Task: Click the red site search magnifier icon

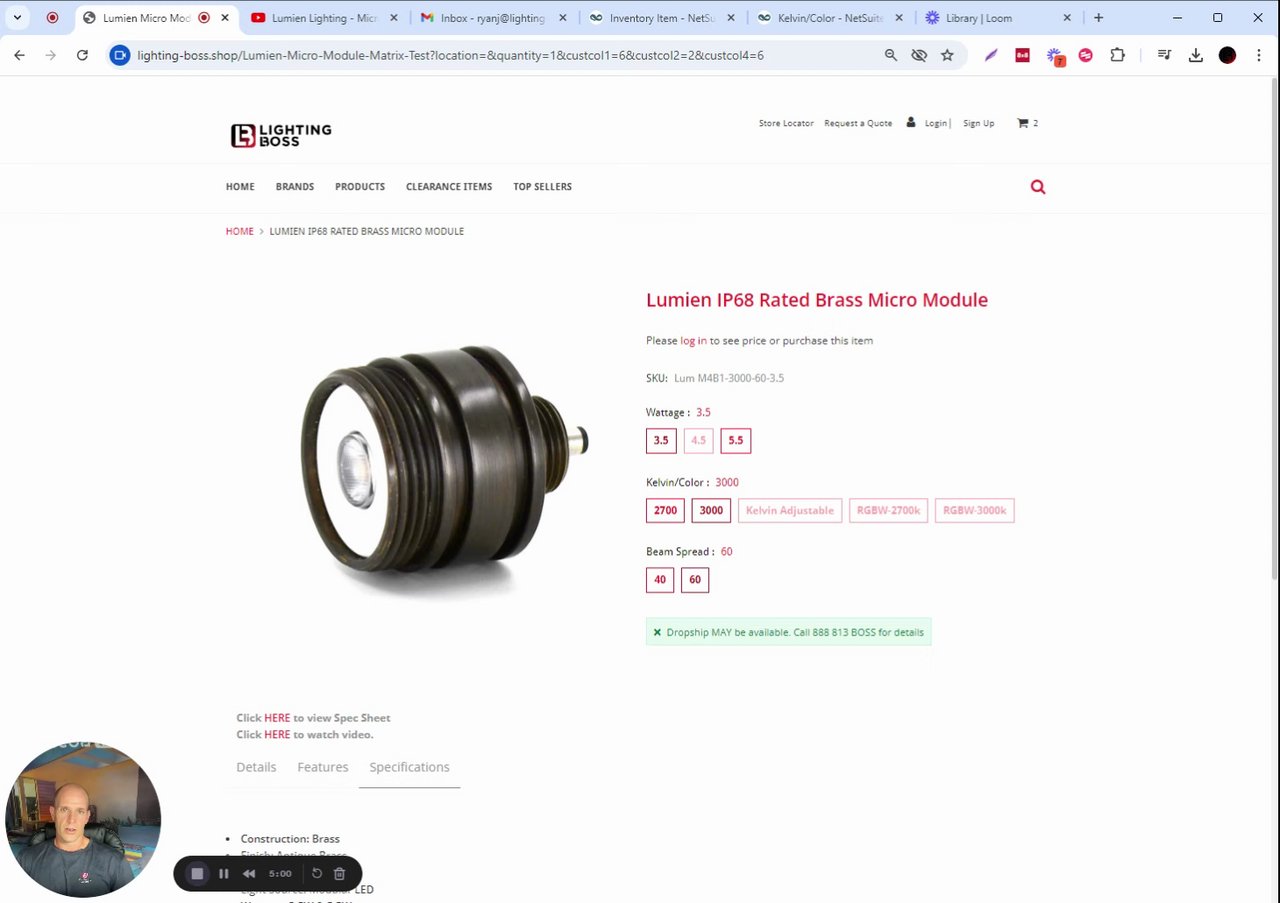Action: click(1038, 187)
